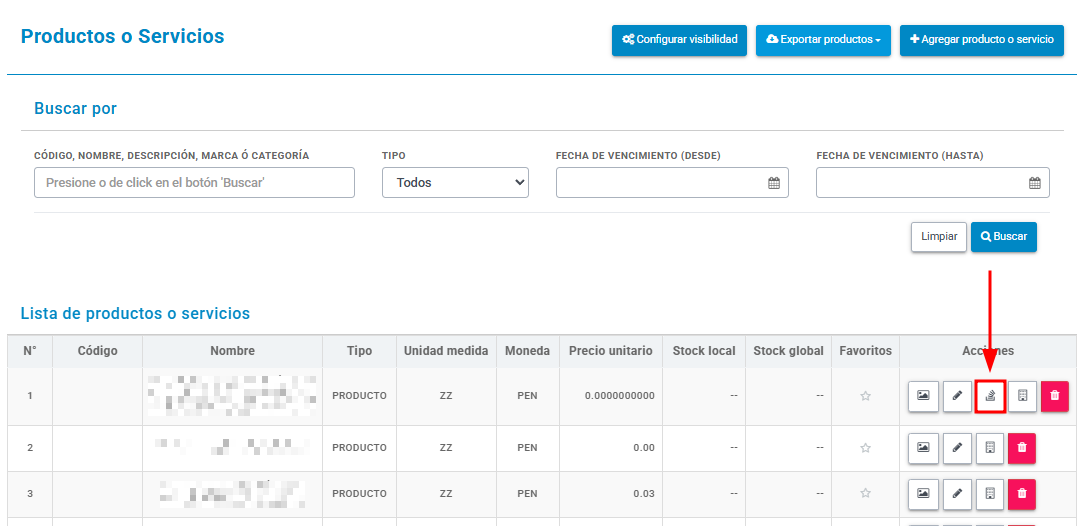Click the Buscar search button
This screenshot has height=526, width=1085.
point(1003,237)
